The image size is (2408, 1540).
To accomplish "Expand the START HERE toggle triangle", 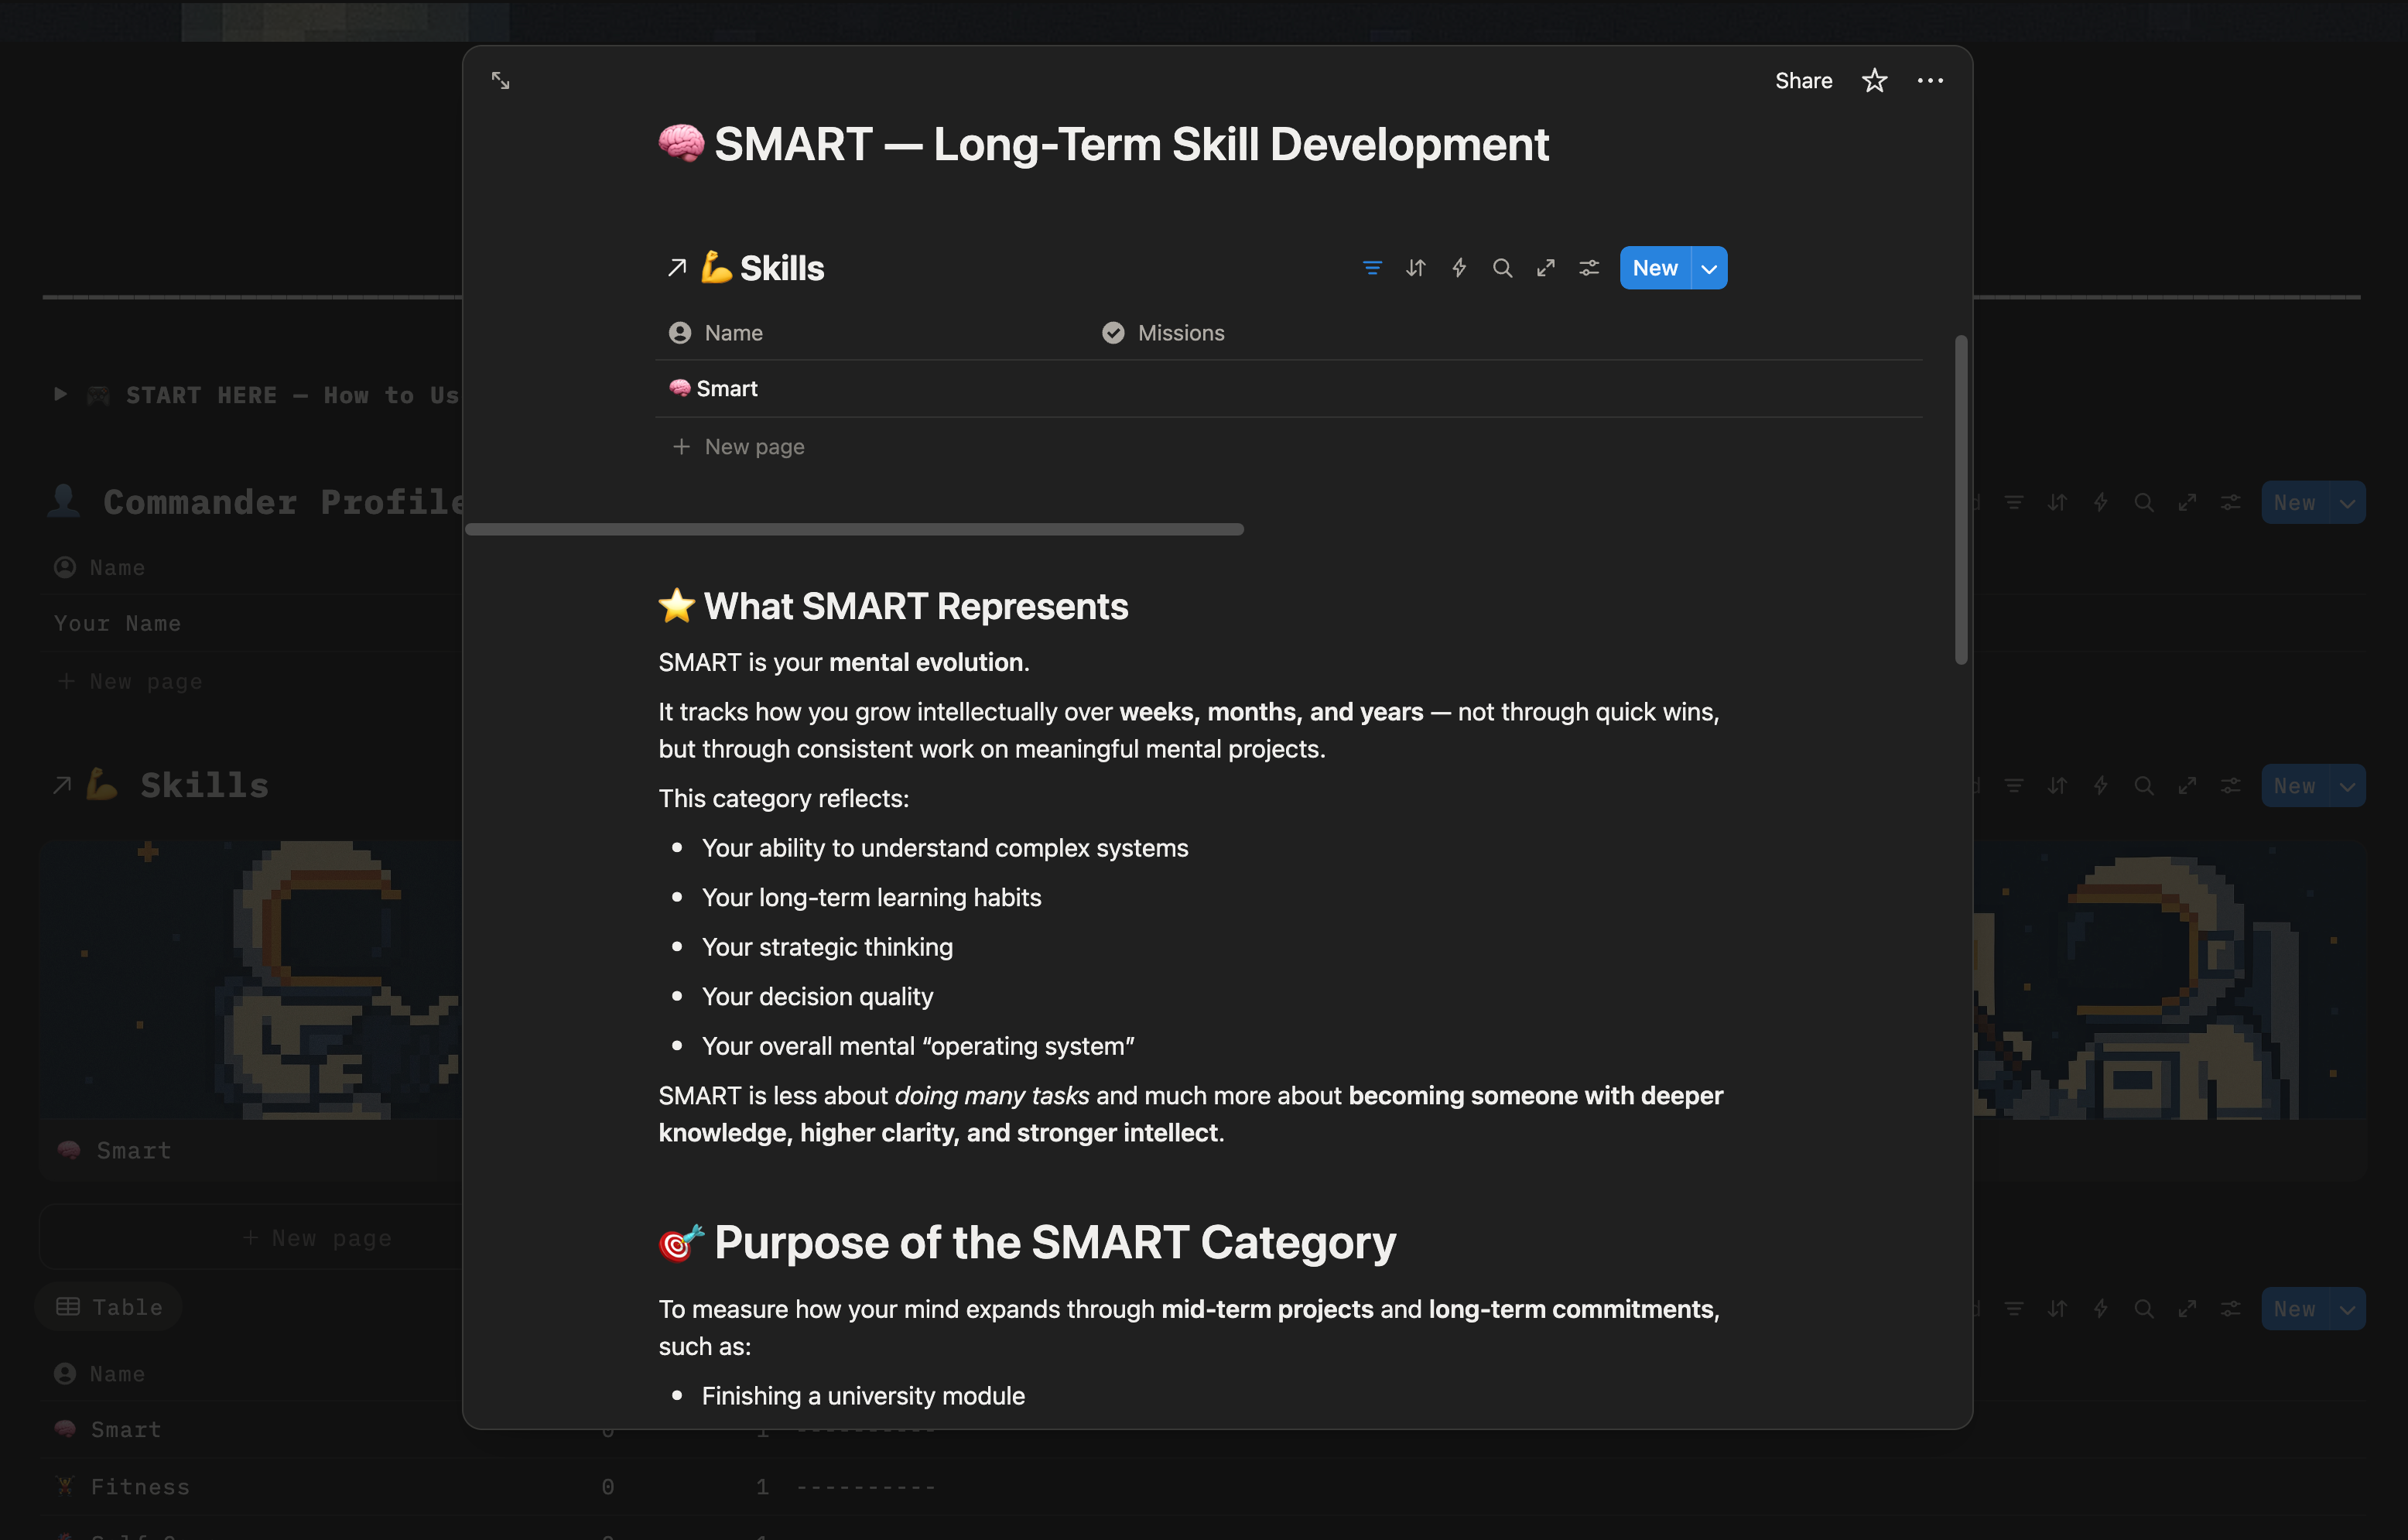I will [x=60, y=395].
